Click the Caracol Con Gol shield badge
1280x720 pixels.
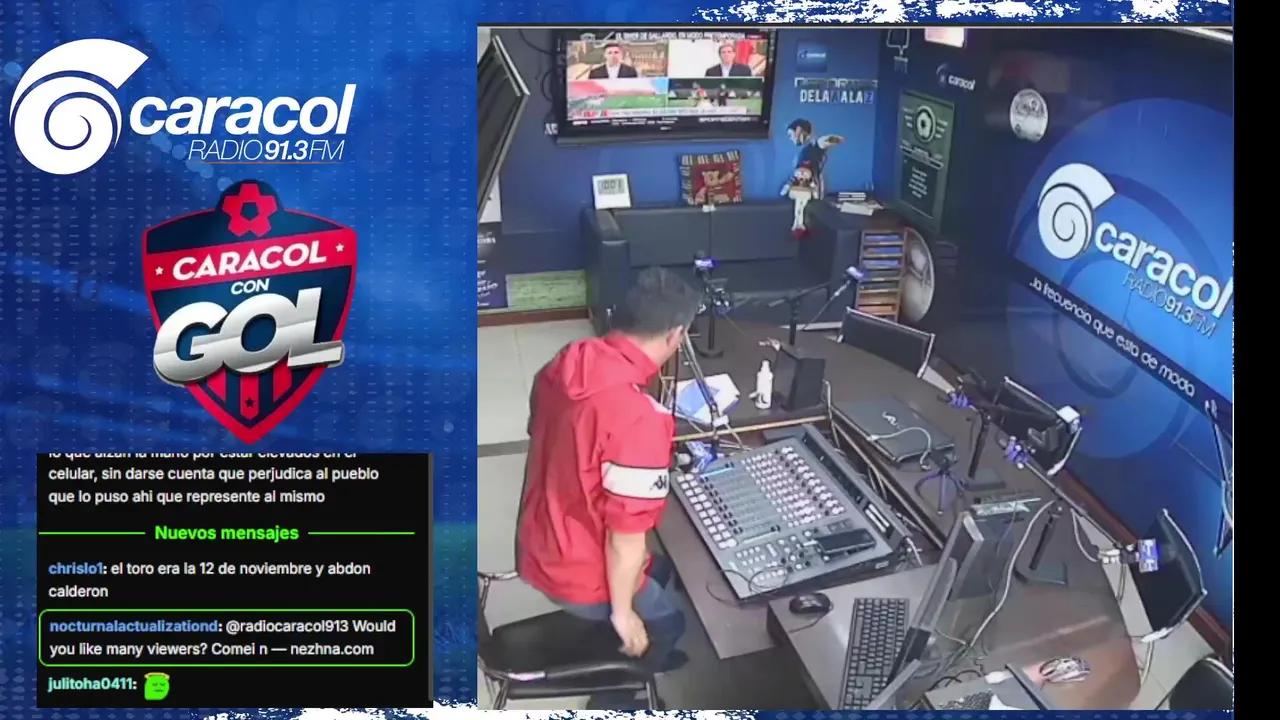[x=249, y=311]
